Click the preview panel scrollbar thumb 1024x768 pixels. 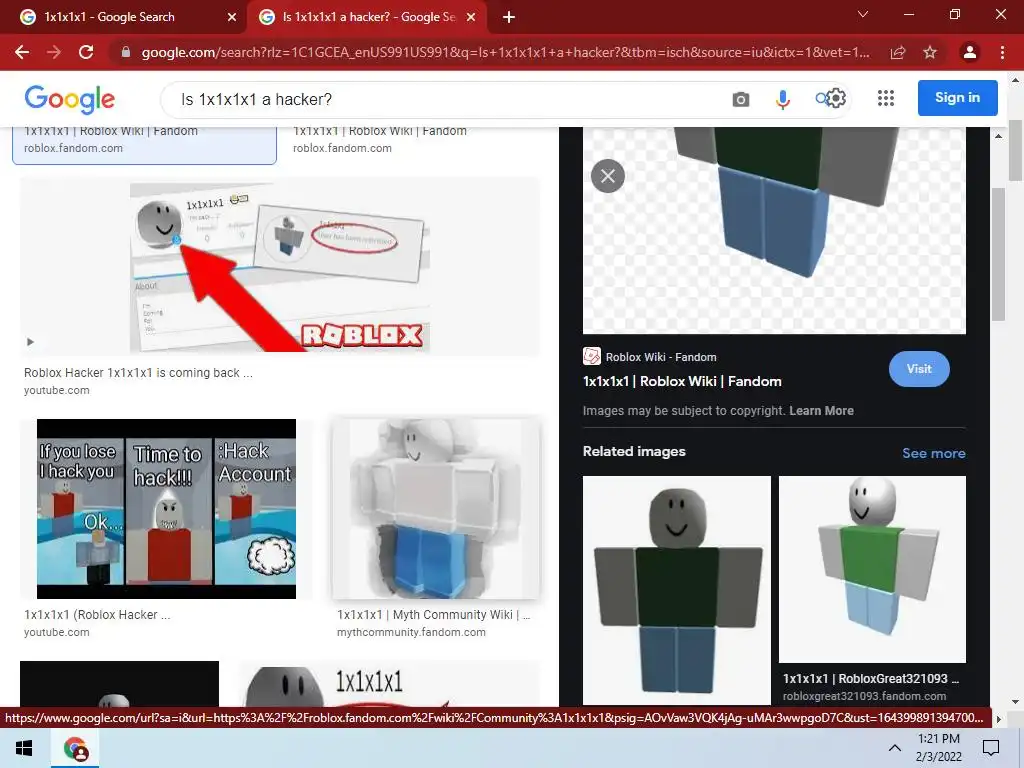(x=998, y=254)
